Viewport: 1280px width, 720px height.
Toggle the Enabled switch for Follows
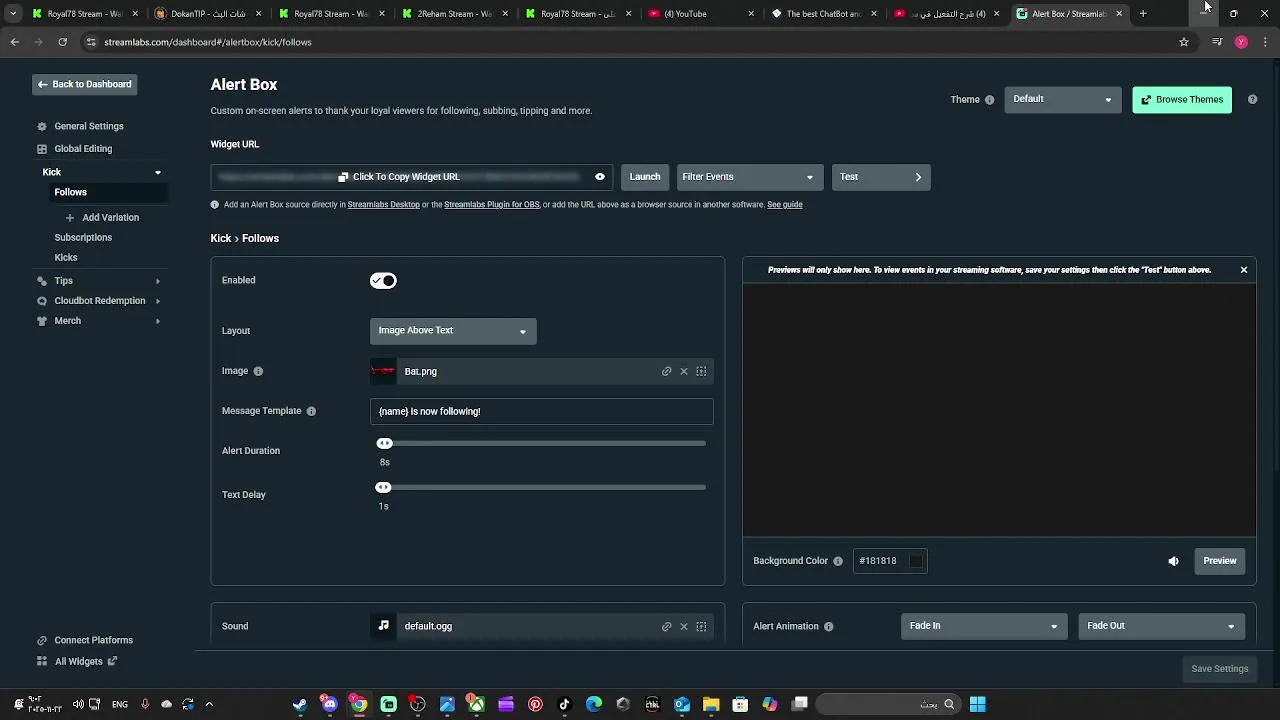[x=383, y=281]
